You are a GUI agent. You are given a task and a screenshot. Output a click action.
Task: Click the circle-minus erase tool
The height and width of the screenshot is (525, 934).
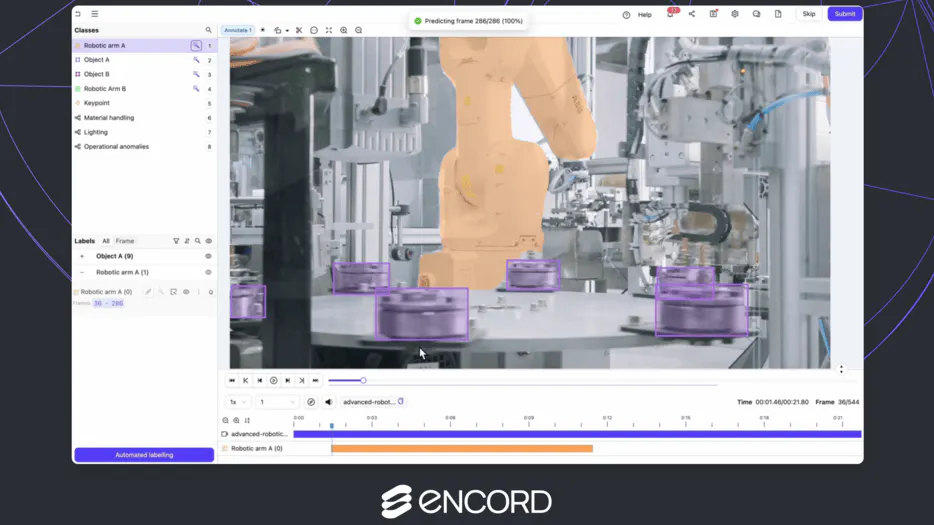coord(314,30)
